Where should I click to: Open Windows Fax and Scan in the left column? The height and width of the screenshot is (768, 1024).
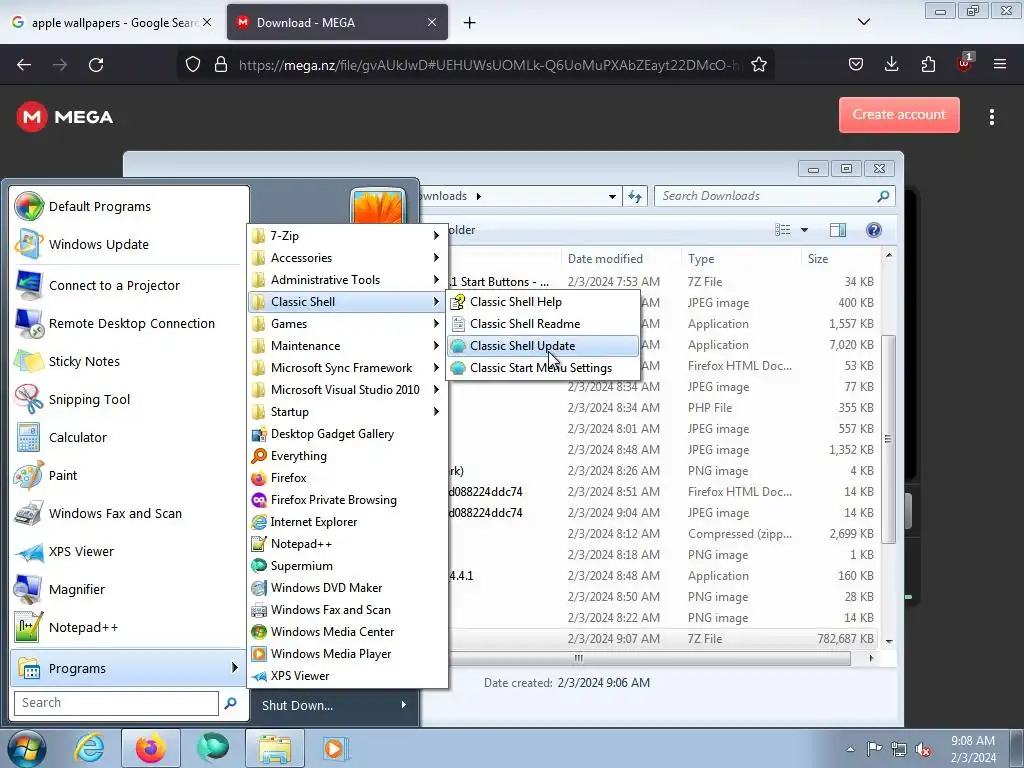click(129, 513)
